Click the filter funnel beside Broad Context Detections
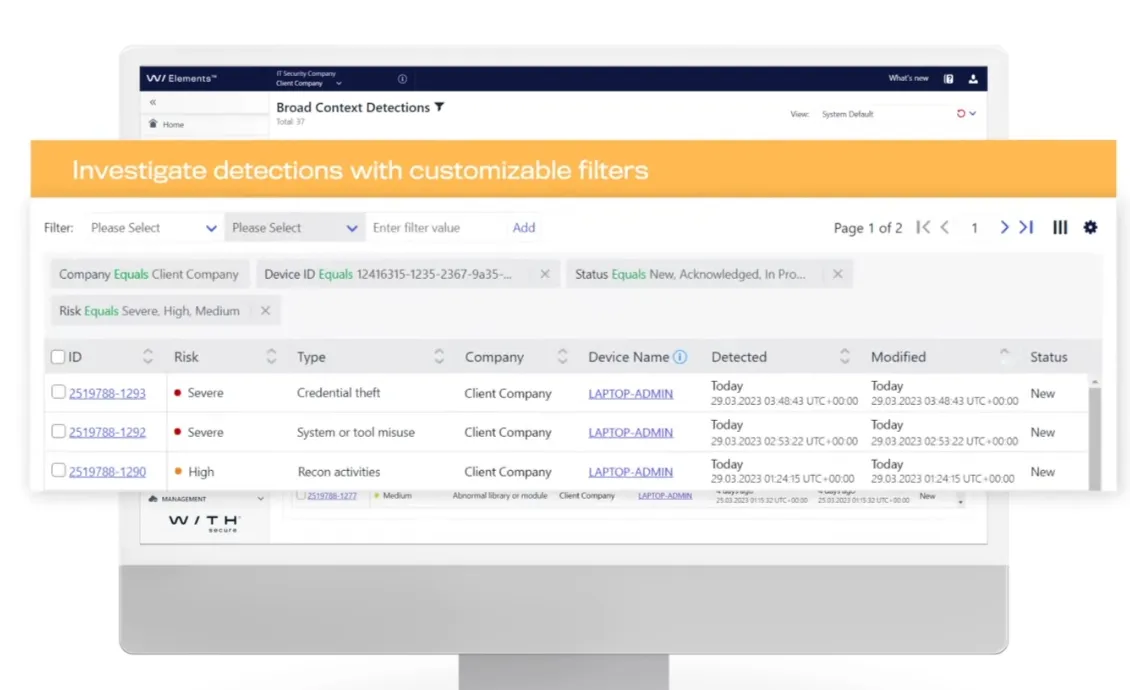Viewport: 1130px width, 690px height. point(440,107)
